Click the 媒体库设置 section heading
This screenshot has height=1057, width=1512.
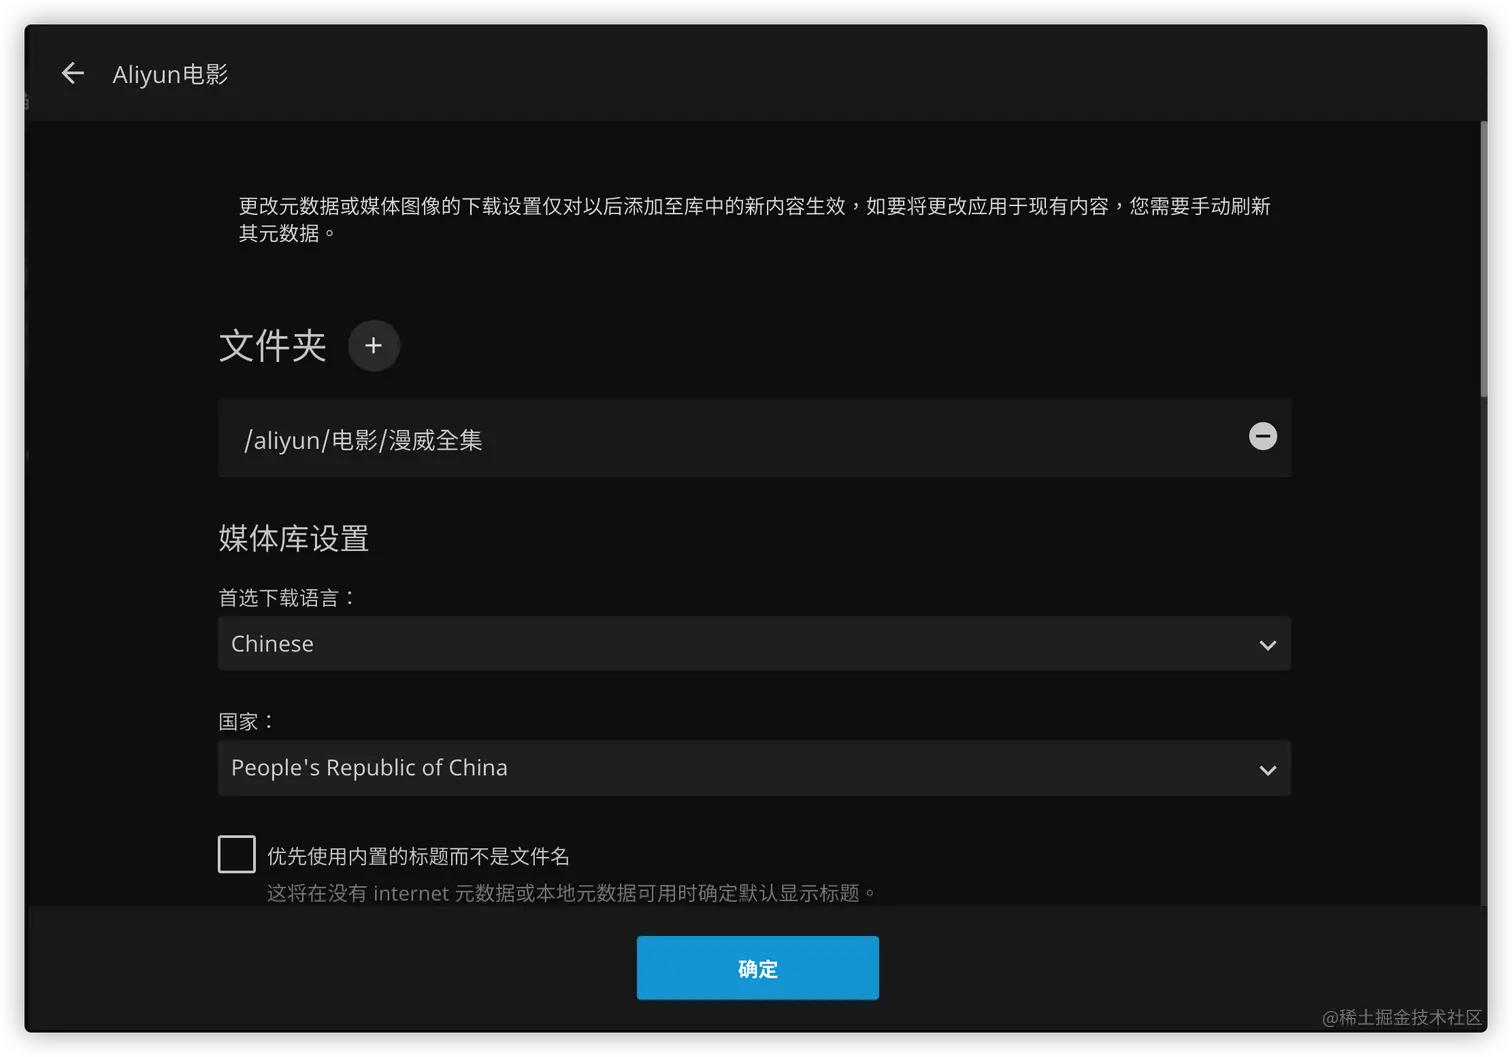[293, 538]
